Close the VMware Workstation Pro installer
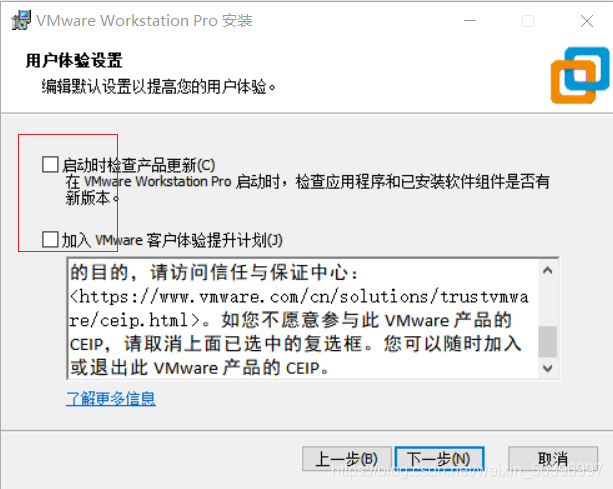The image size is (613, 489). tap(587, 21)
